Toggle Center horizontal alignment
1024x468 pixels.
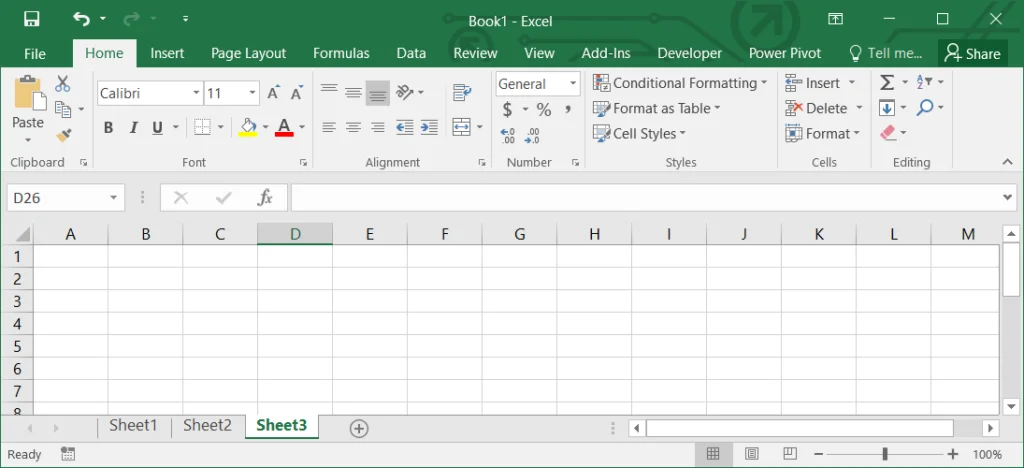pos(353,127)
